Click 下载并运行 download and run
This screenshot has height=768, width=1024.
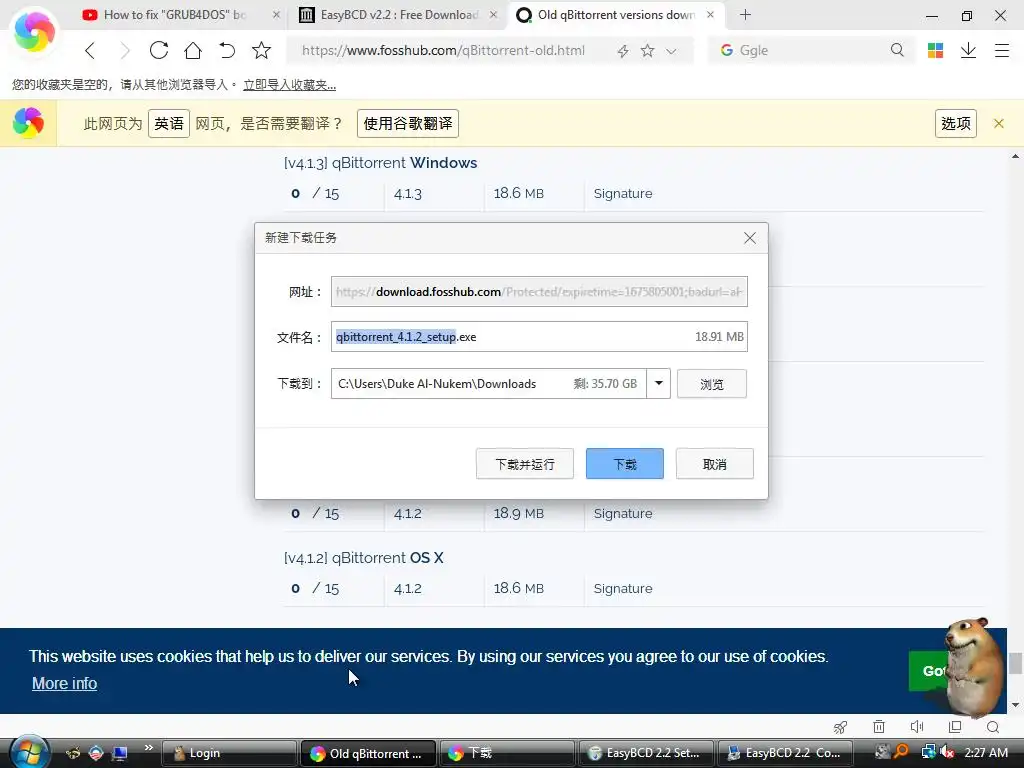point(524,464)
